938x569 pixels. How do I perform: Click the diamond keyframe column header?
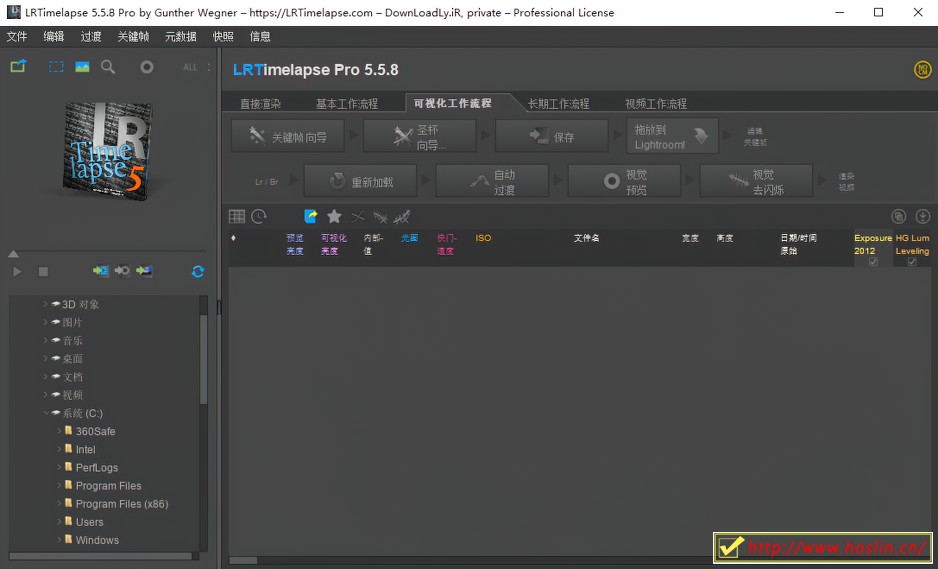pos(233,238)
